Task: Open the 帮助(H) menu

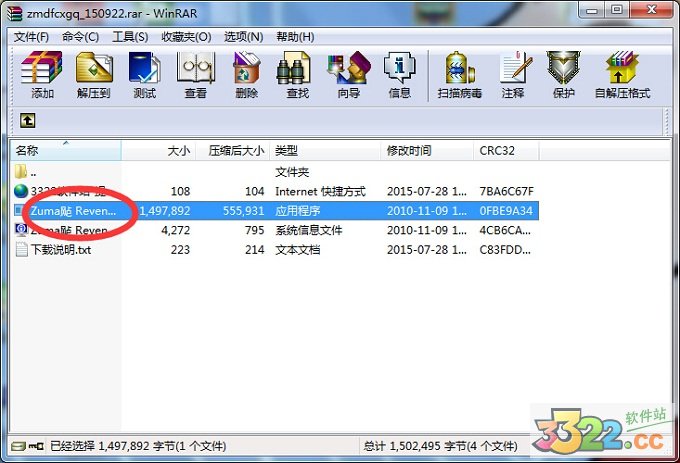Action: (295, 37)
